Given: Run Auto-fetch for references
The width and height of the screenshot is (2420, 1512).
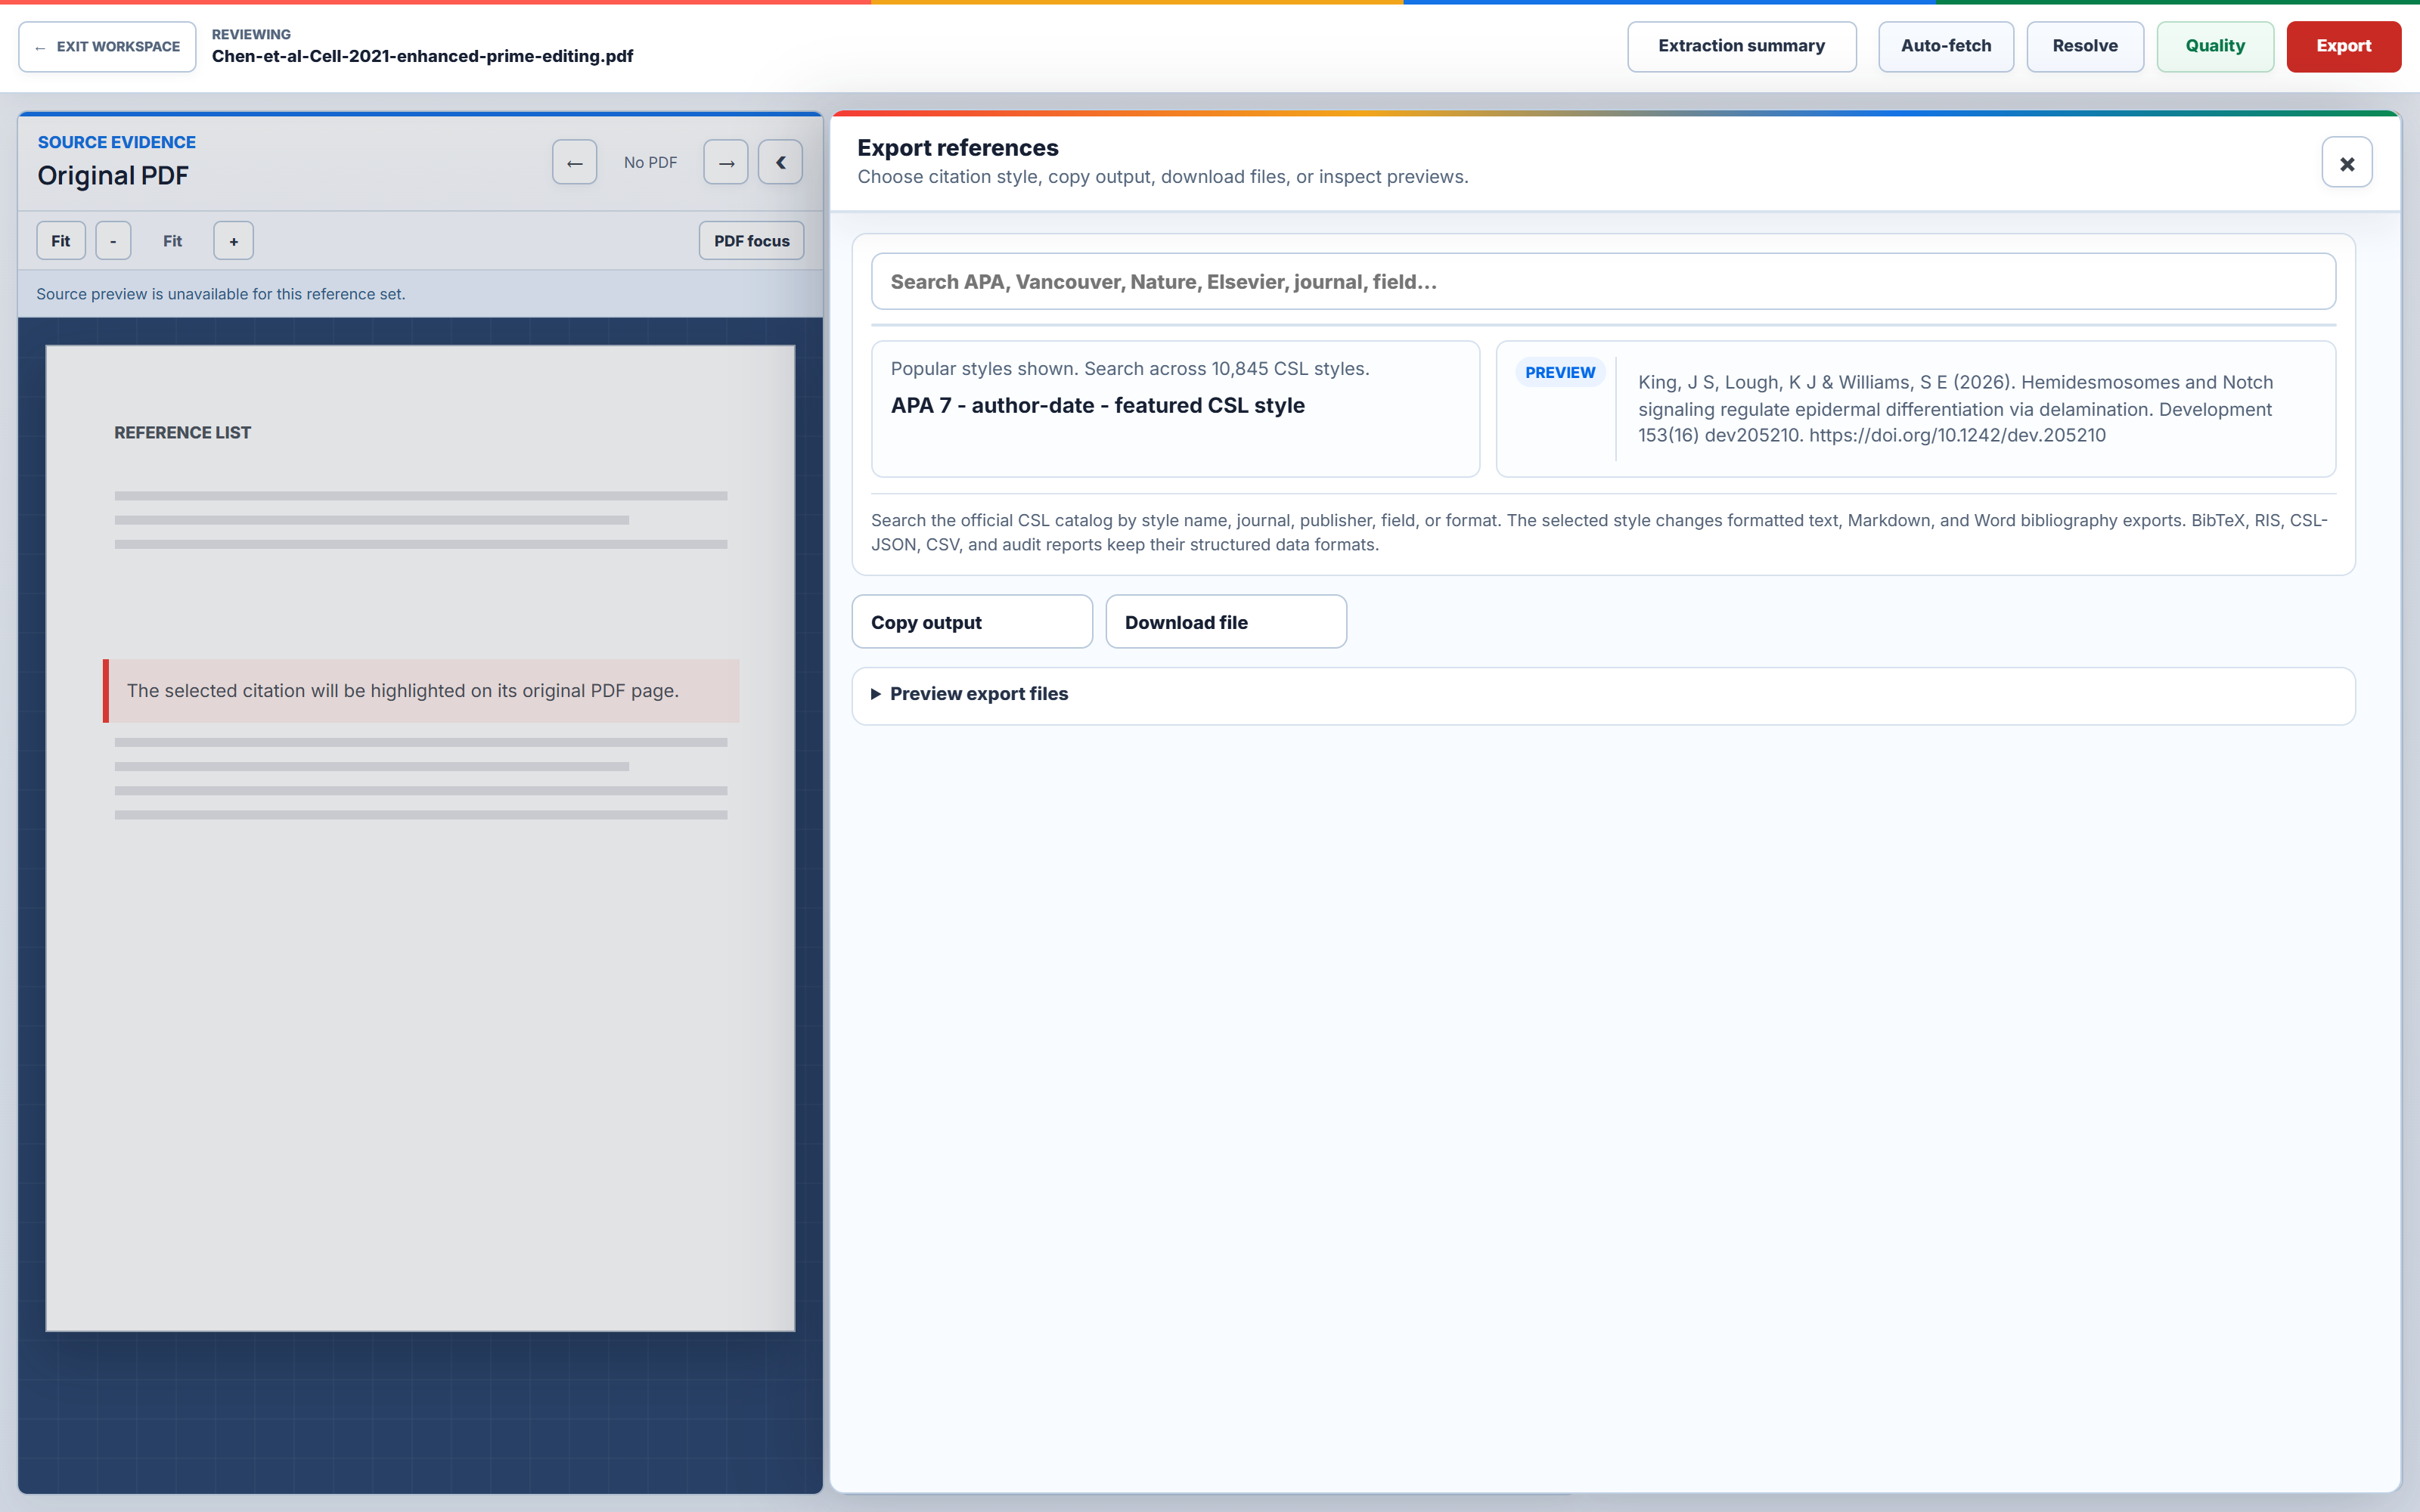Looking at the screenshot, I should point(1945,47).
